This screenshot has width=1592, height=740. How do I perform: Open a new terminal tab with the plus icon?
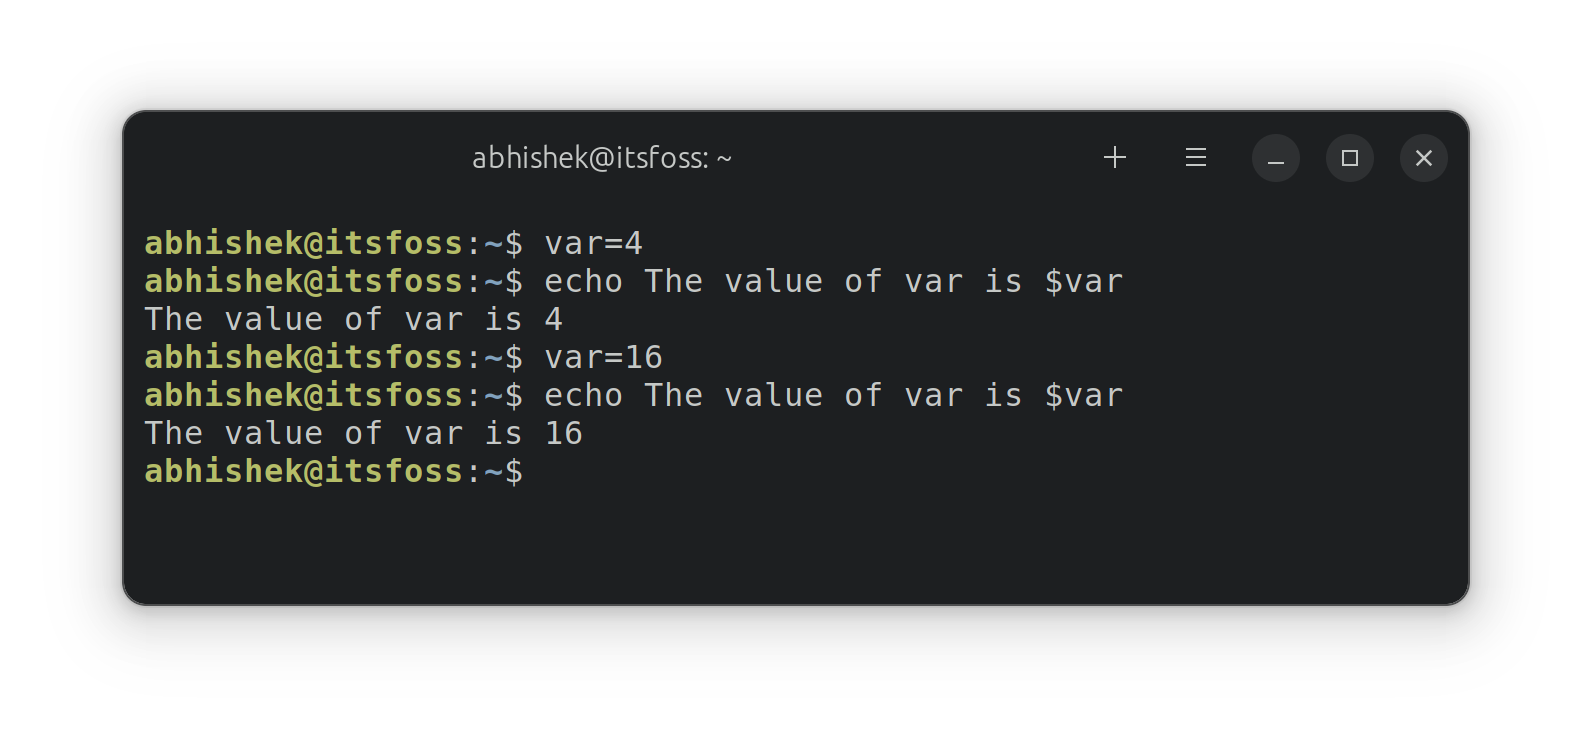point(1114,157)
